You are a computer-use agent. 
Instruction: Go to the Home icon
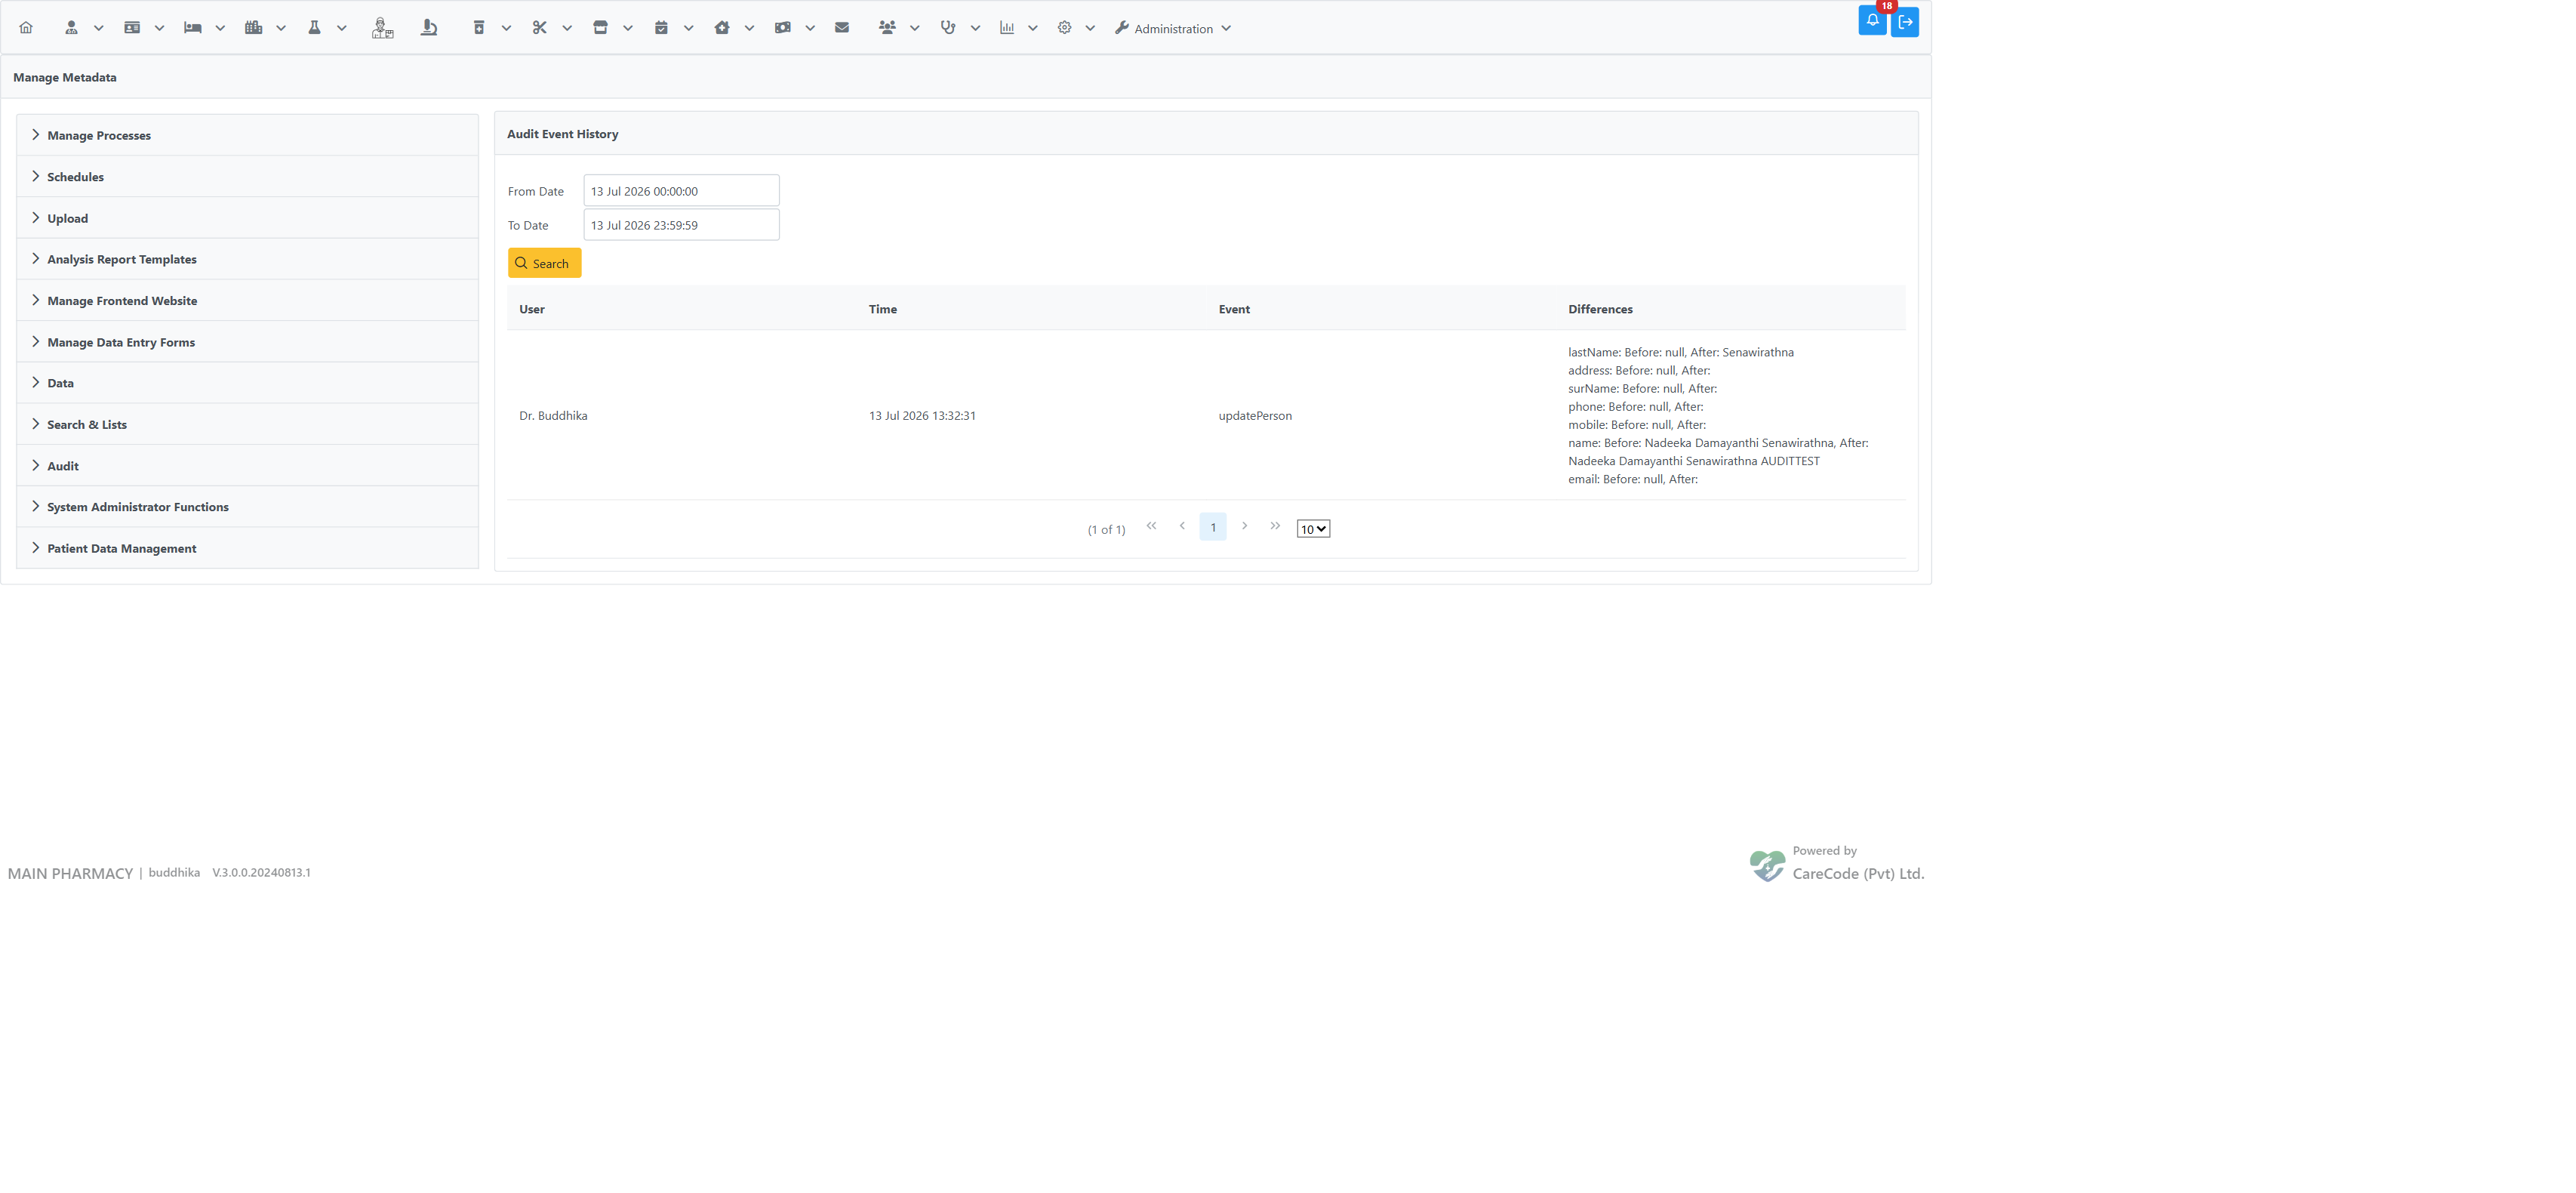(x=26, y=28)
